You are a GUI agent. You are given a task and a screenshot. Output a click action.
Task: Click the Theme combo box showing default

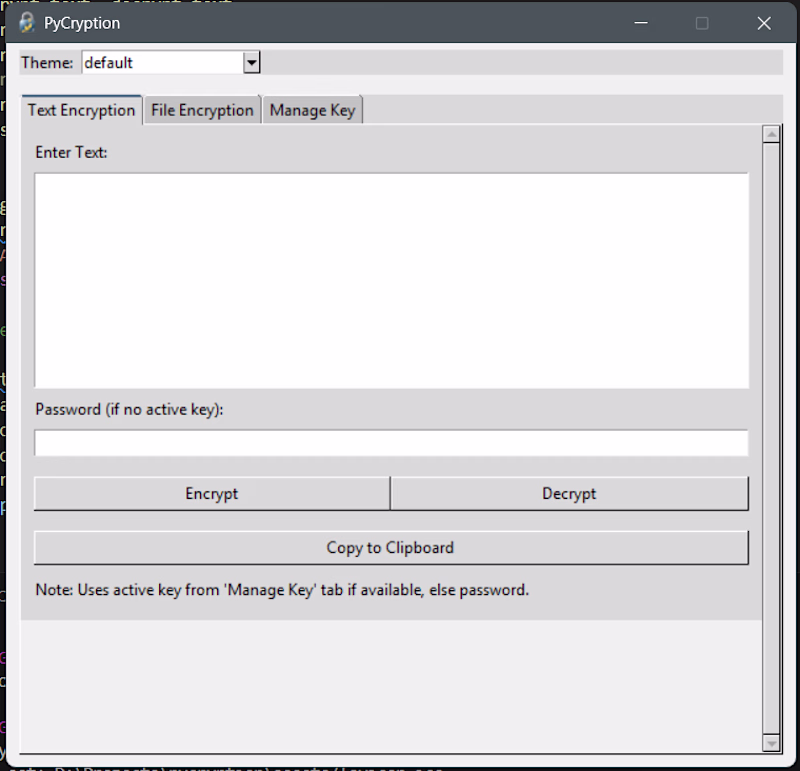171,63
